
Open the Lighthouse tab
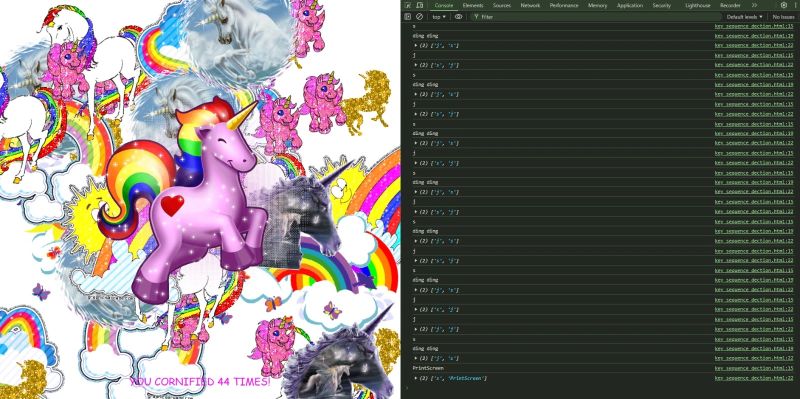click(697, 5)
